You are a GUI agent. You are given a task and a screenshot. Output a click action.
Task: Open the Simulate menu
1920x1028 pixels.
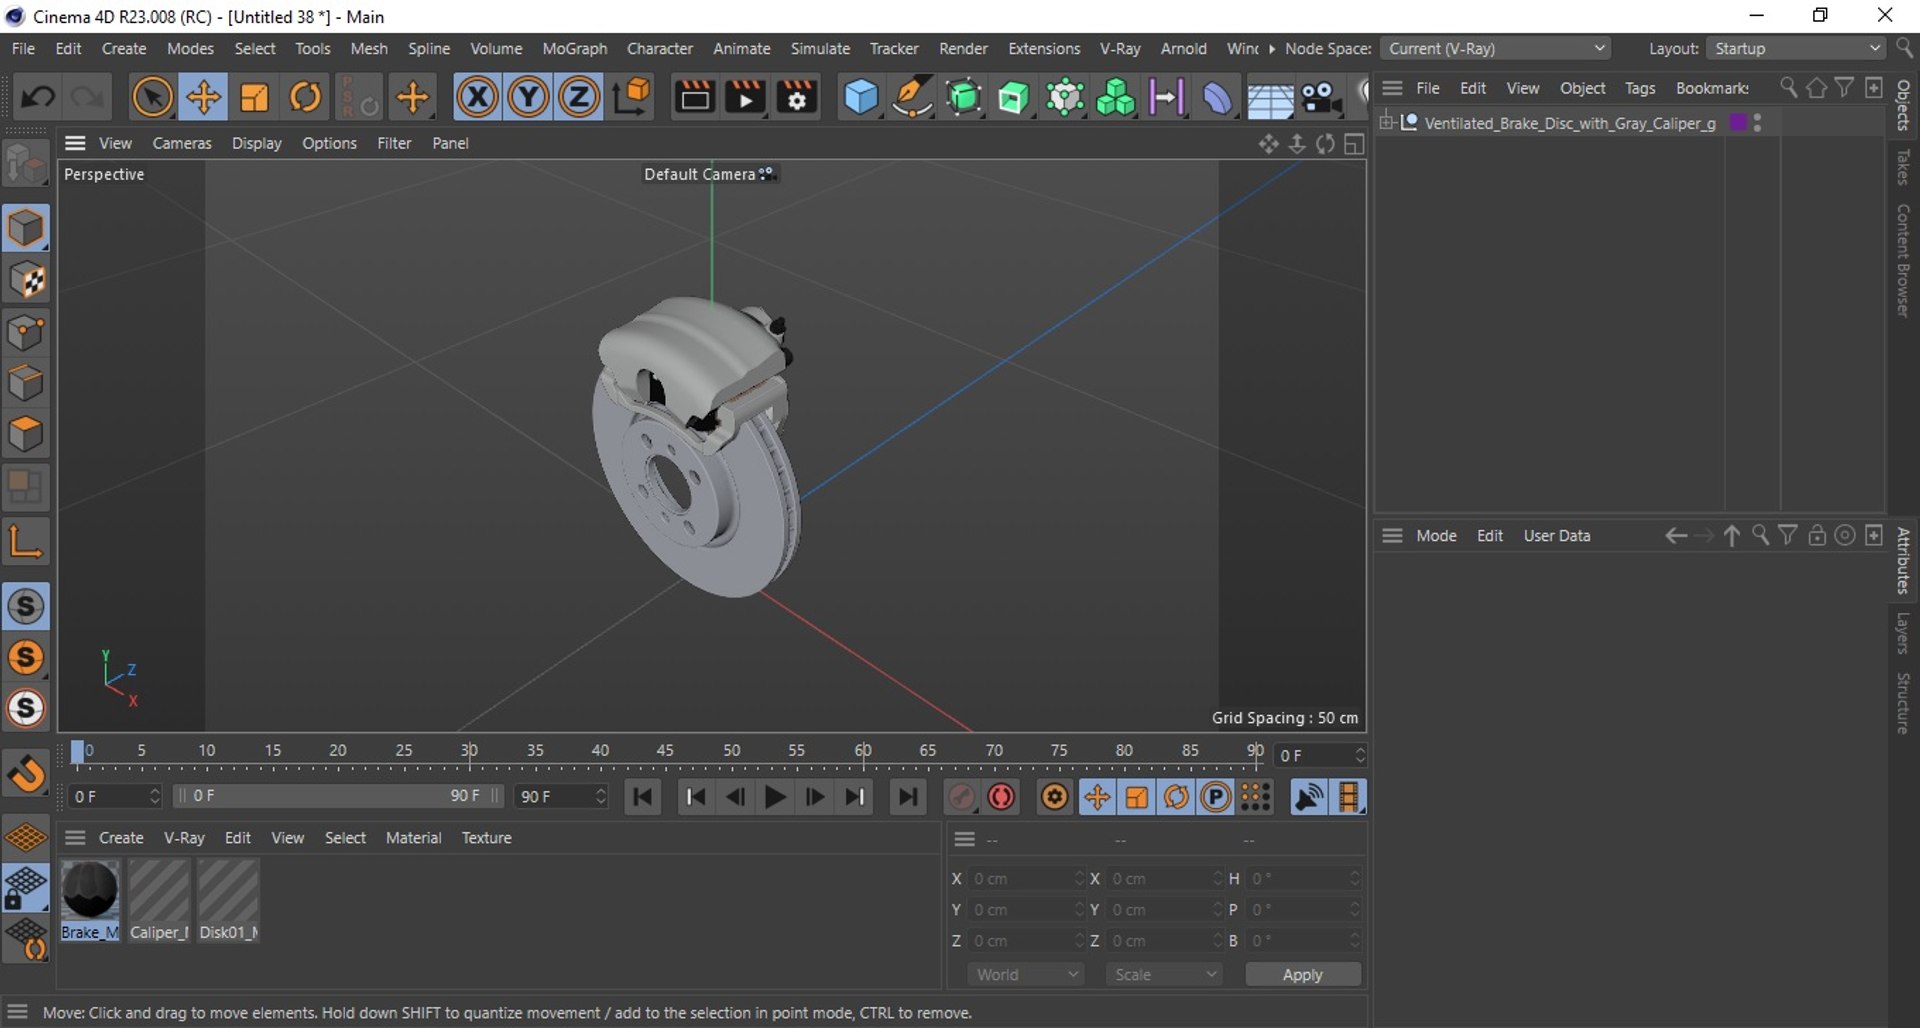820,48
